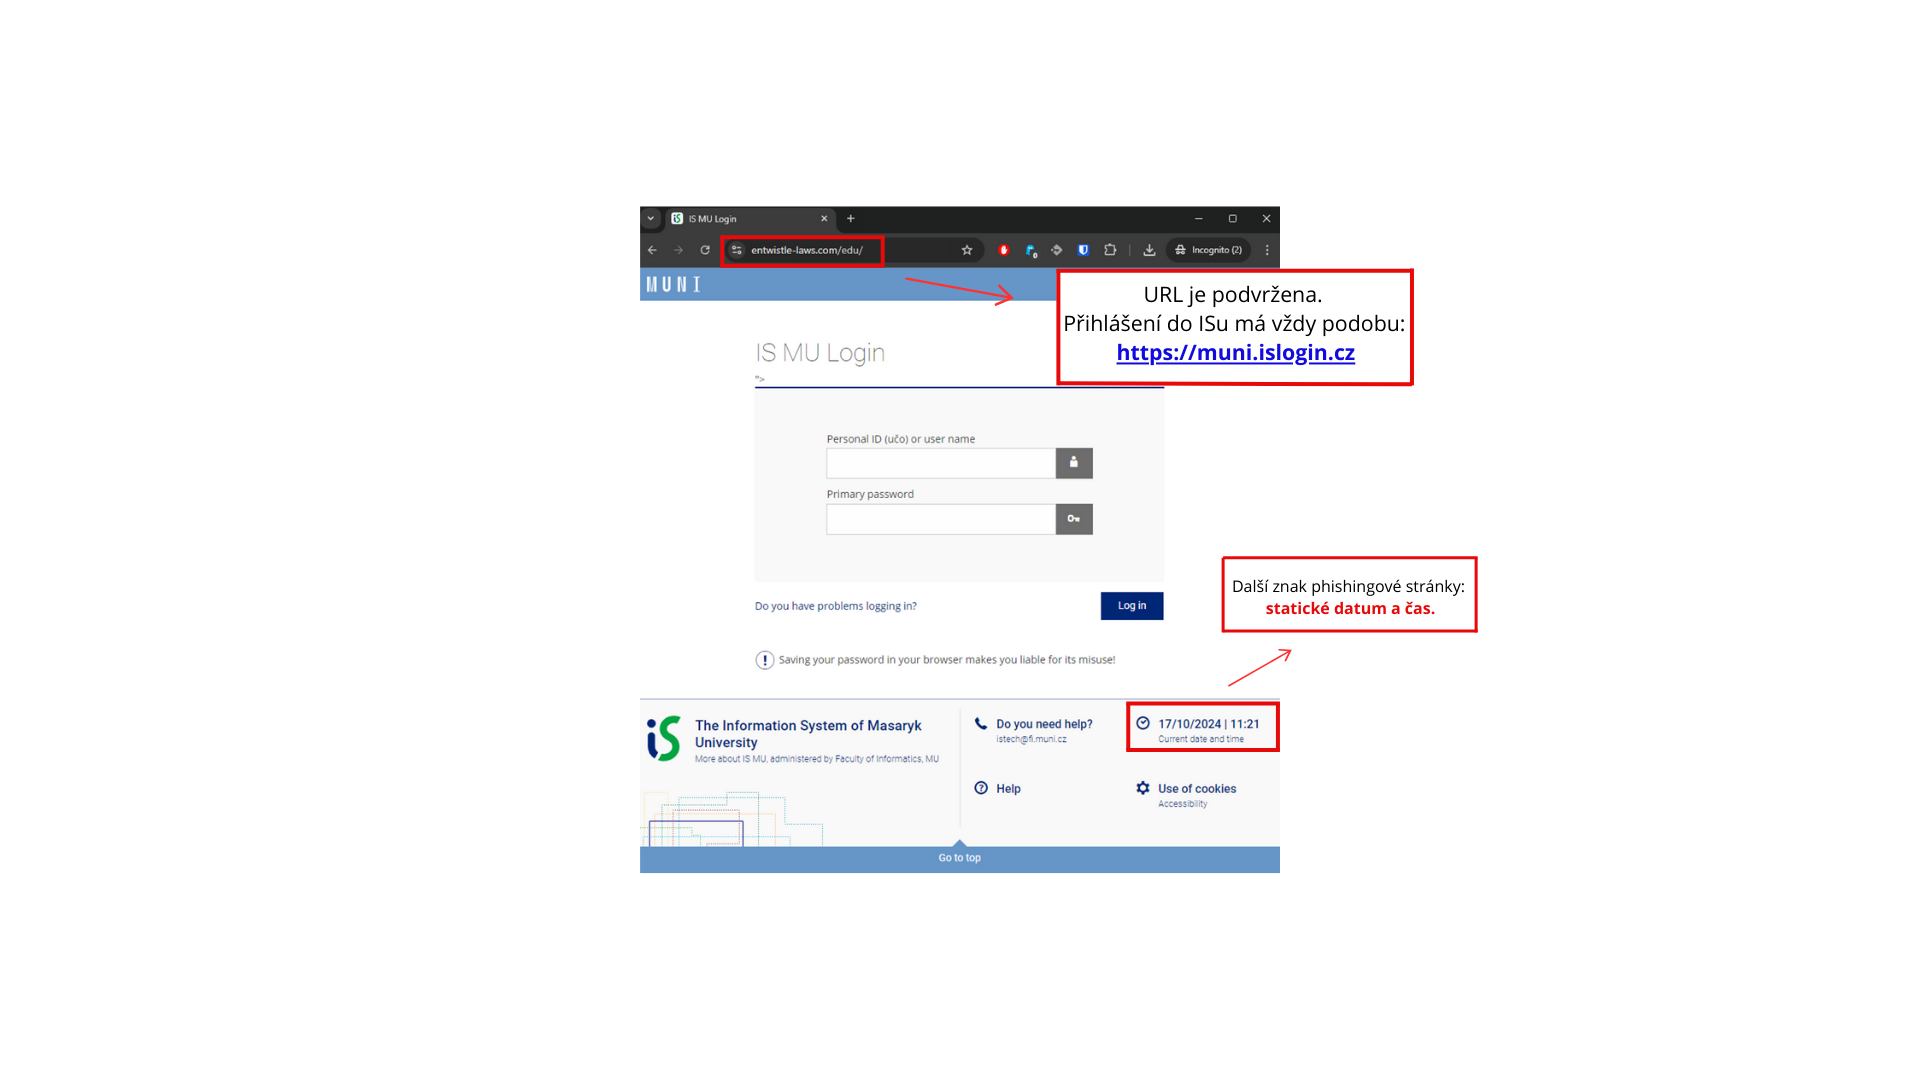Click the IS MU Login page heading
The width and height of the screenshot is (1920, 1080).
pos(820,353)
